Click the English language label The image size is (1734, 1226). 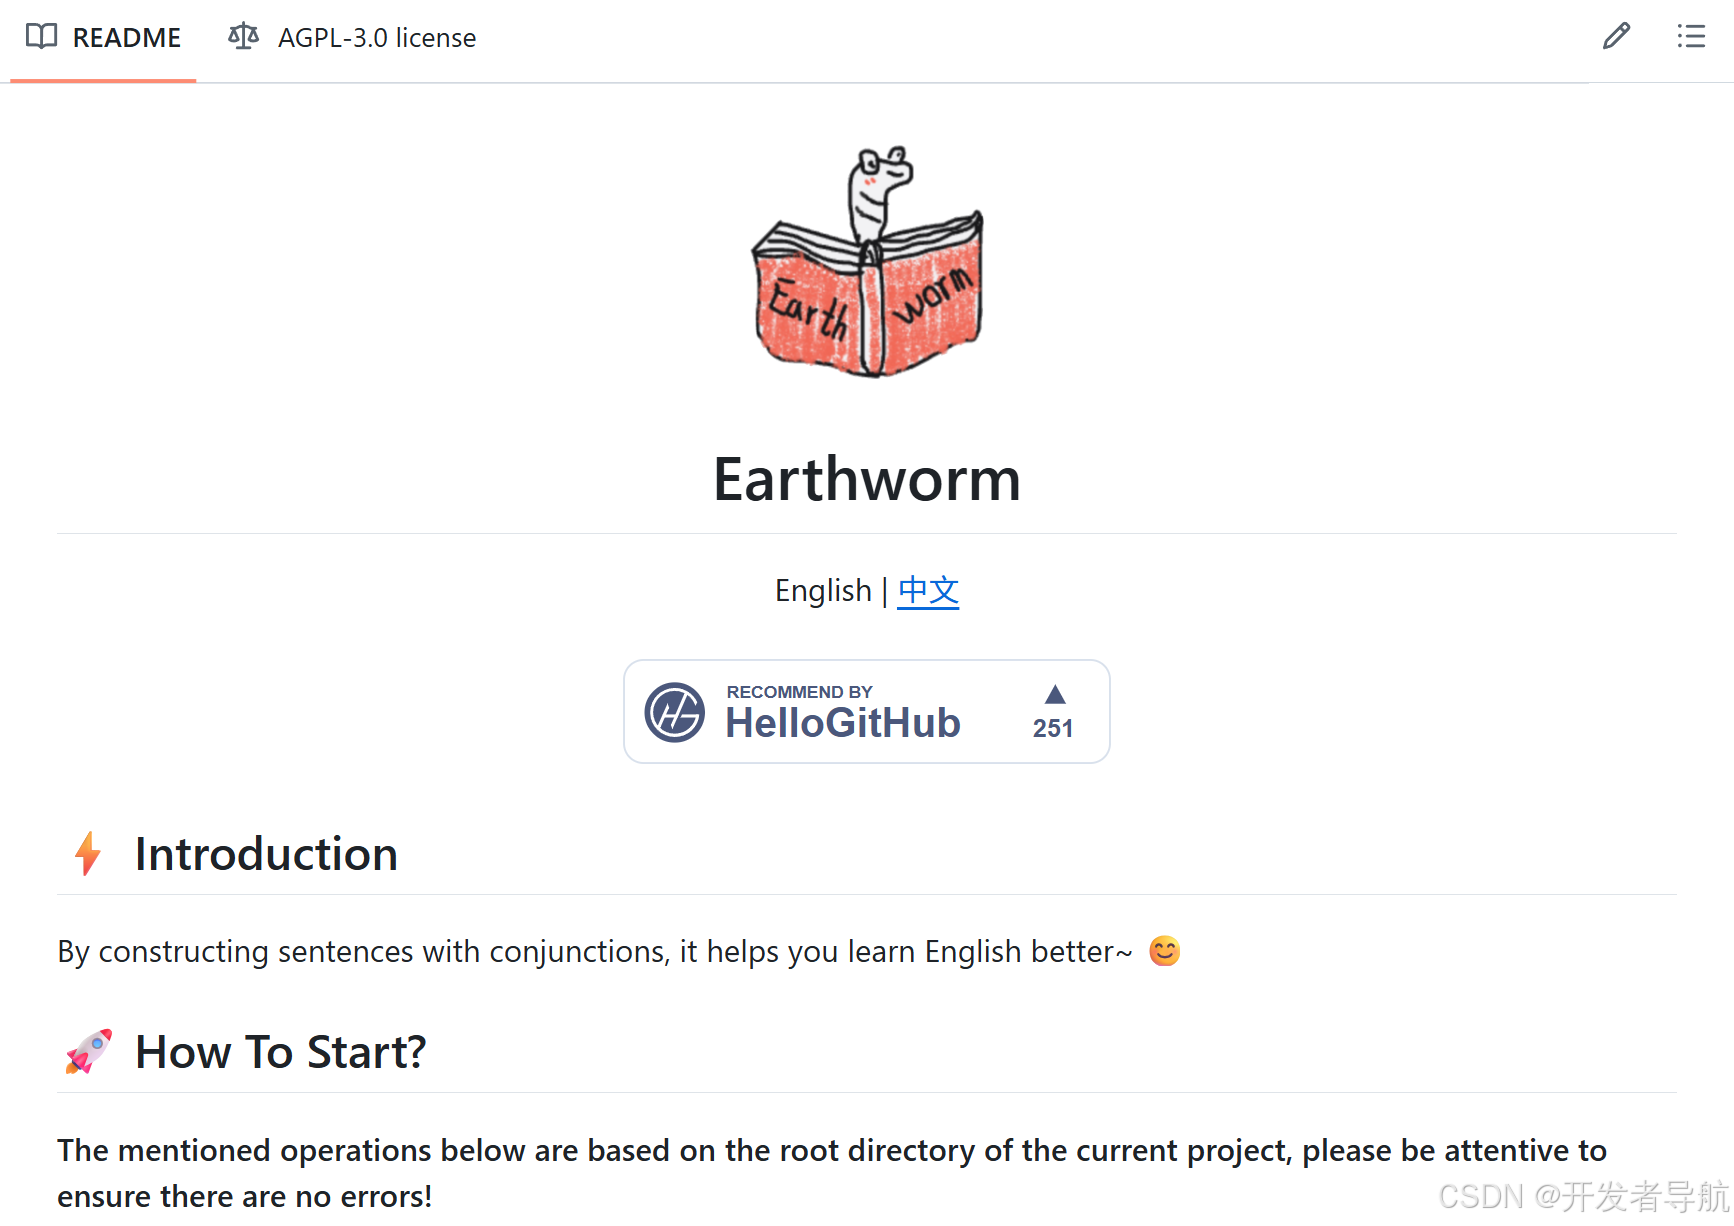823,591
